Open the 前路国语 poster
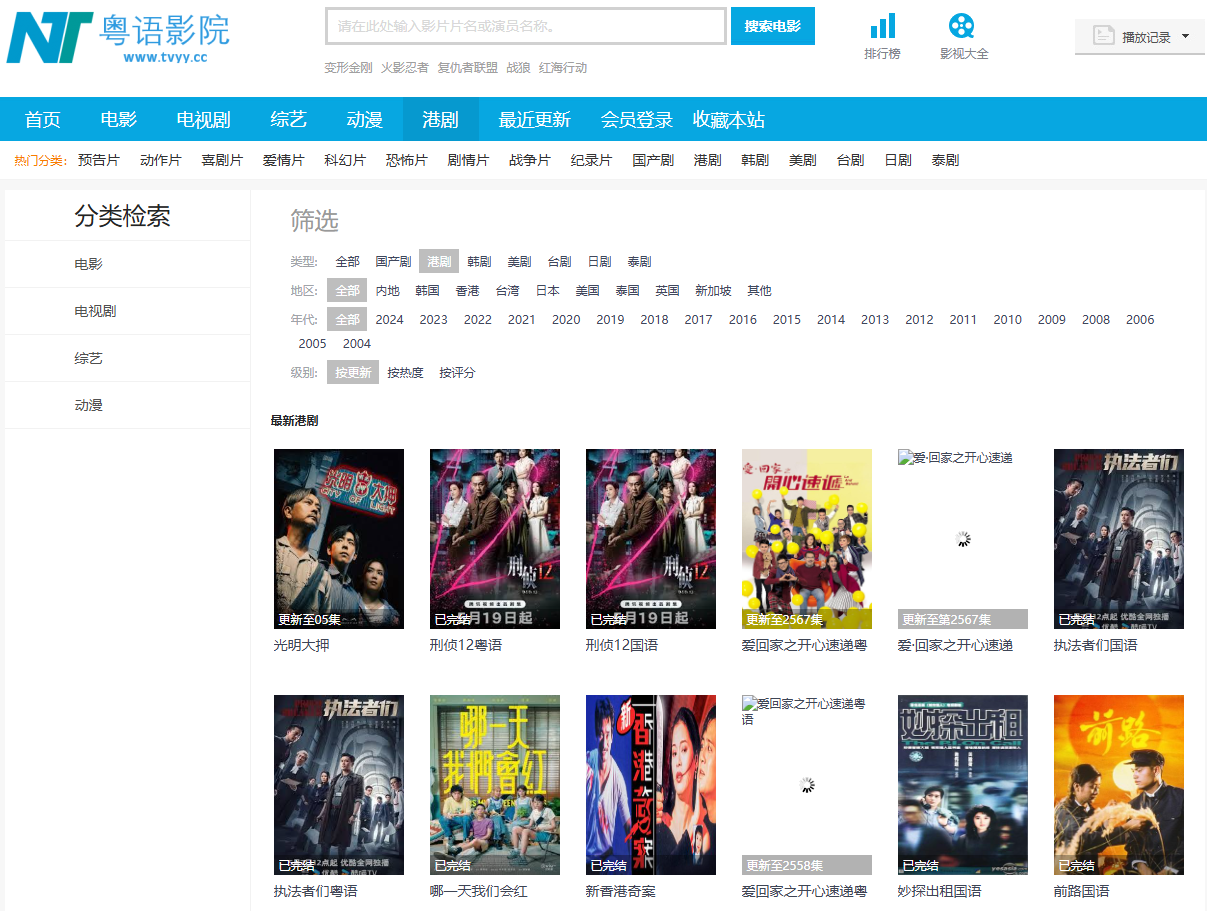 pos(1119,785)
